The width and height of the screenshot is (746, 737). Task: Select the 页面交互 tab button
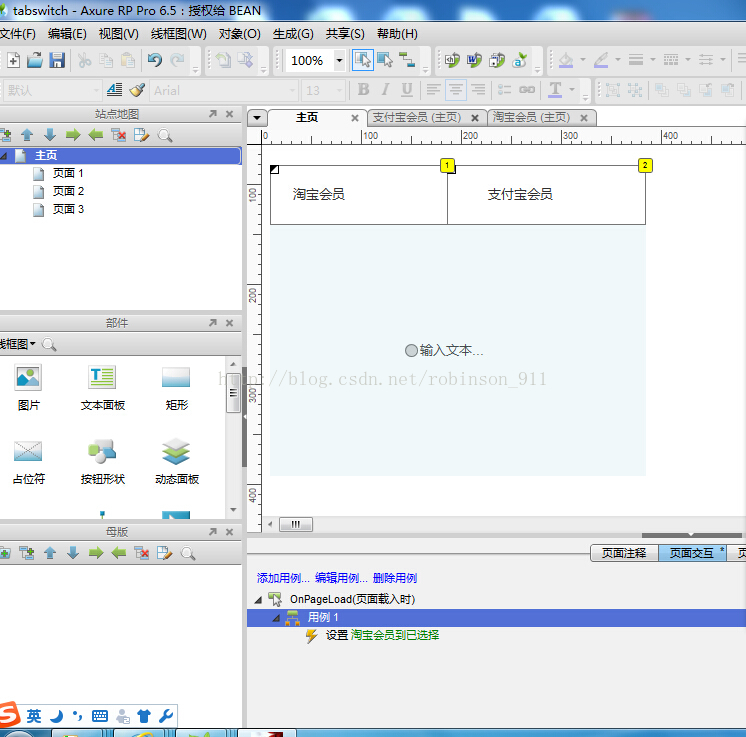(x=692, y=553)
